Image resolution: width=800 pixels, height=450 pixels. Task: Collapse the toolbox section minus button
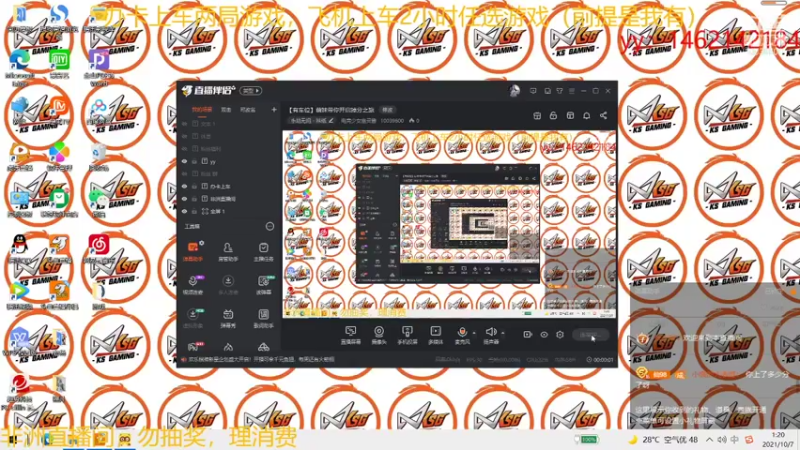pos(270,227)
